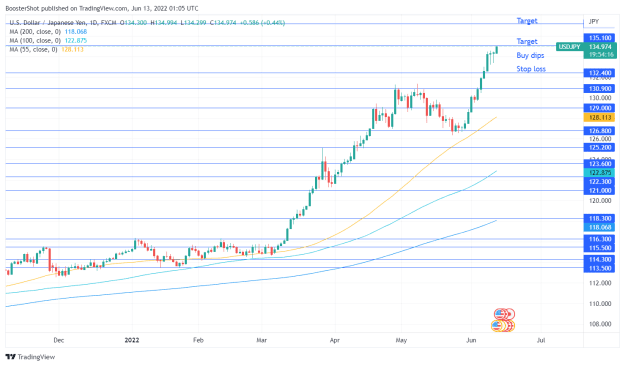Screen dimensions: 625x366
Task: Click the 112.000 price axis tick
Action: click(599, 283)
